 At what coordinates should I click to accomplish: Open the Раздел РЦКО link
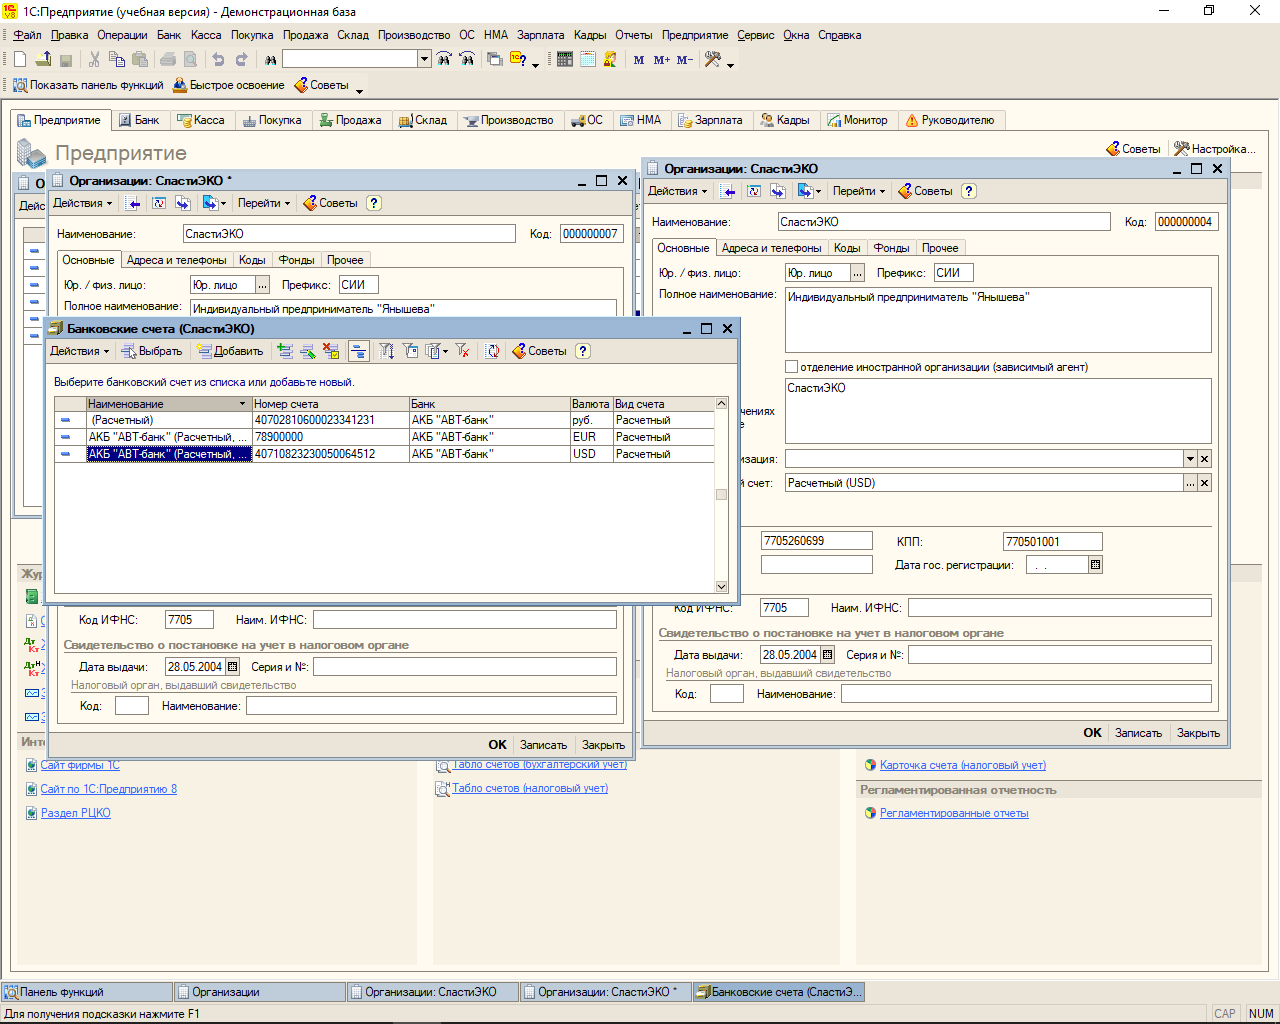[x=76, y=813]
